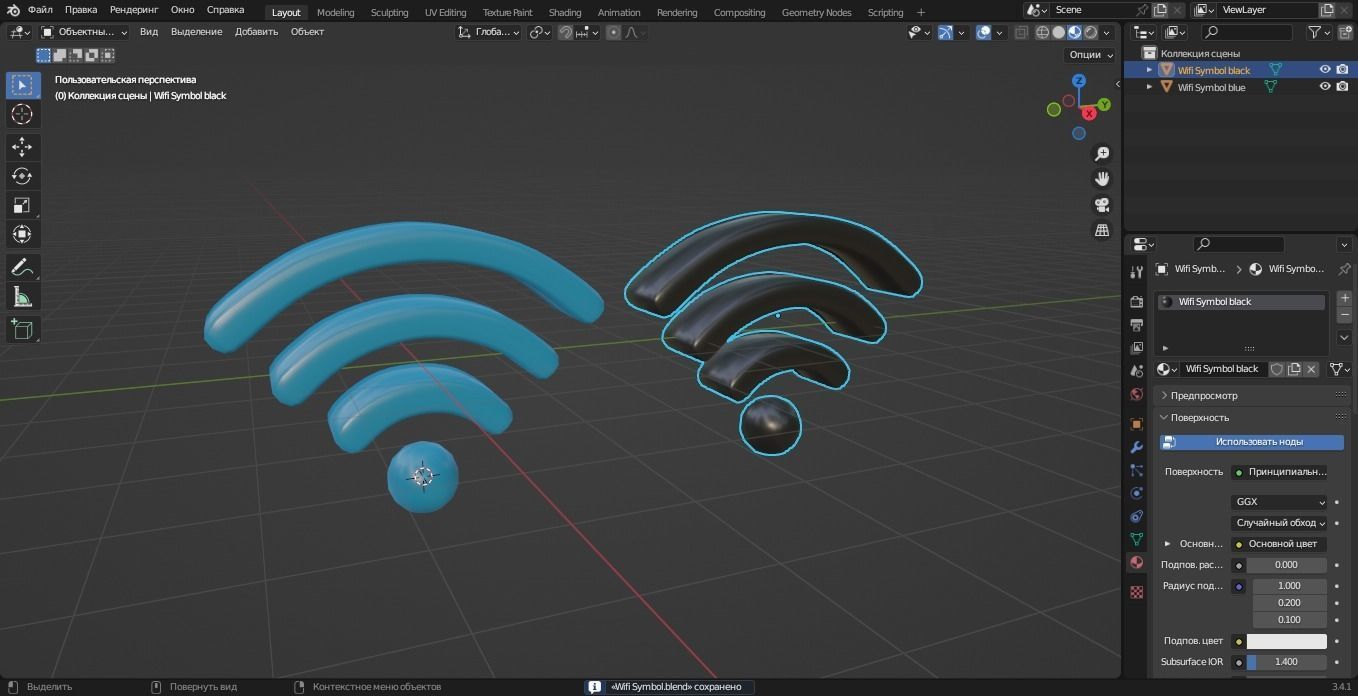Open the Modifier properties wrench icon

click(1137, 448)
